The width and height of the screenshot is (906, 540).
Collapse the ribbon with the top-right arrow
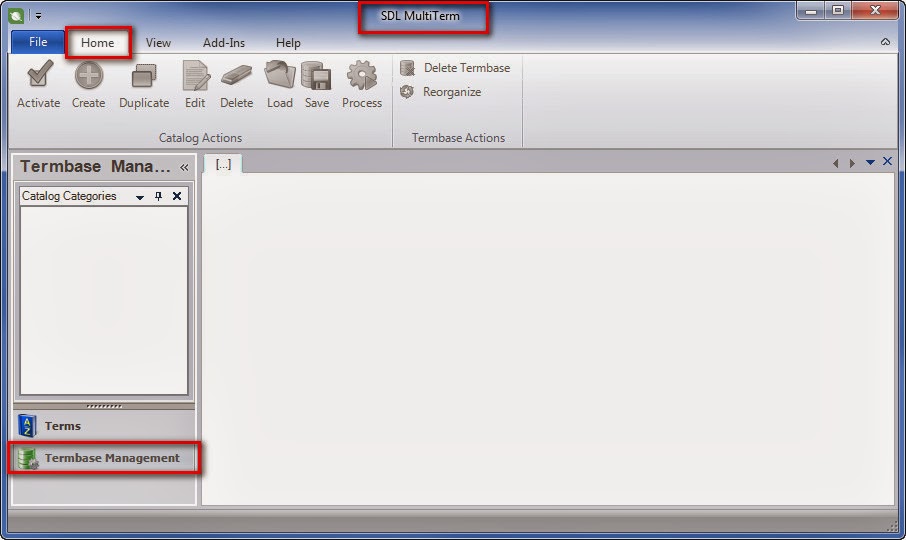tap(885, 42)
